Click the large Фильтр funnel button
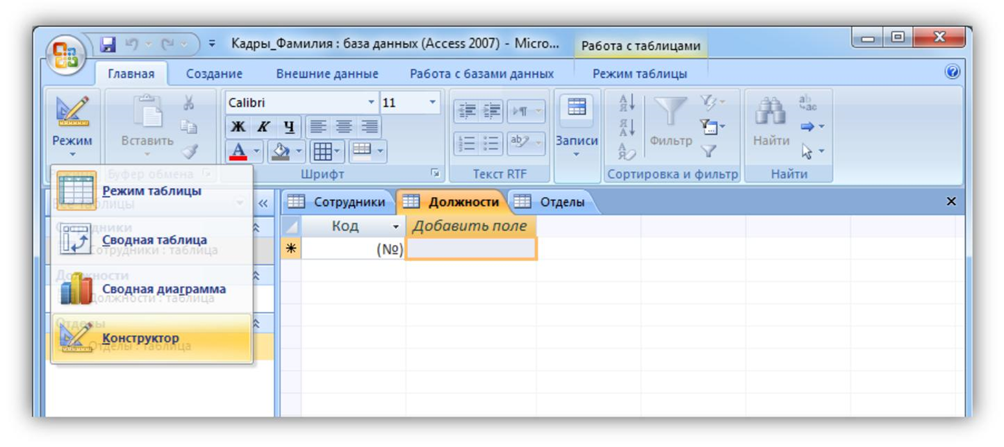Image resolution: width=1004 pixels, height=447 pixels. point(670,122)
